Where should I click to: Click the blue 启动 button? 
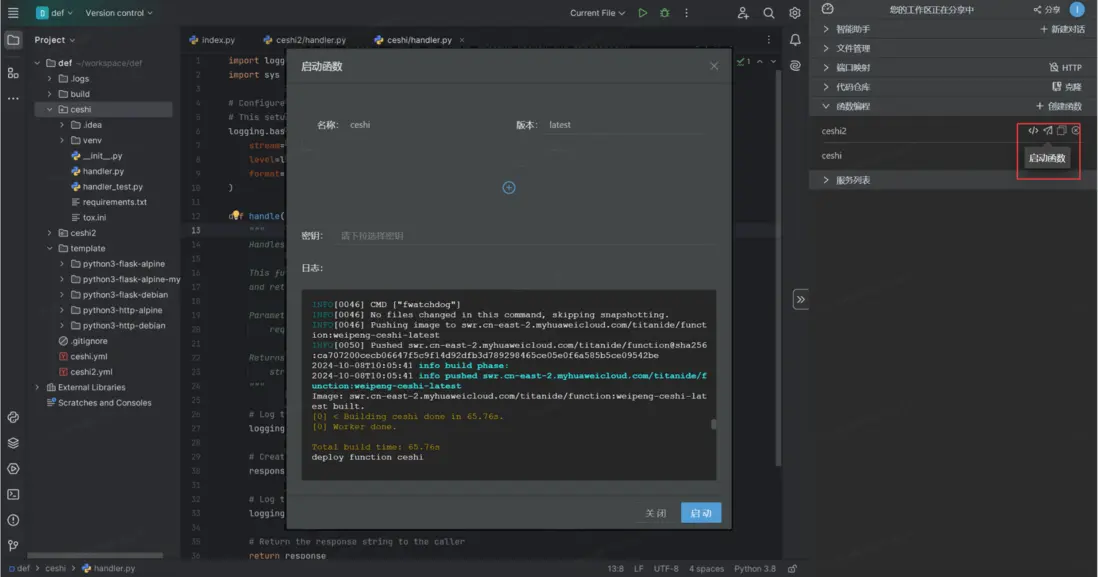pyautogui.click(x=701, y=513)
